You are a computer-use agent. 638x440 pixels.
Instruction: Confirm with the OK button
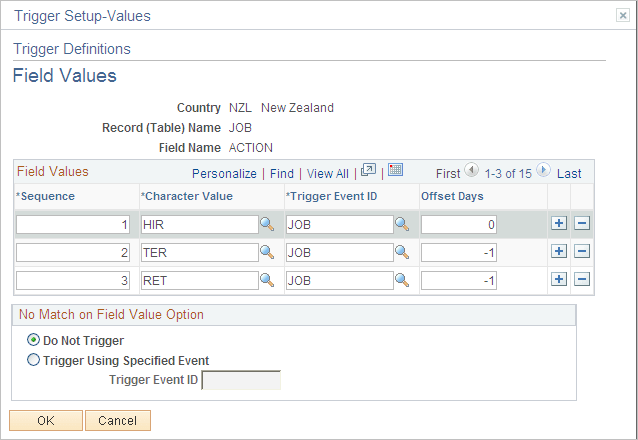point(46,420)
